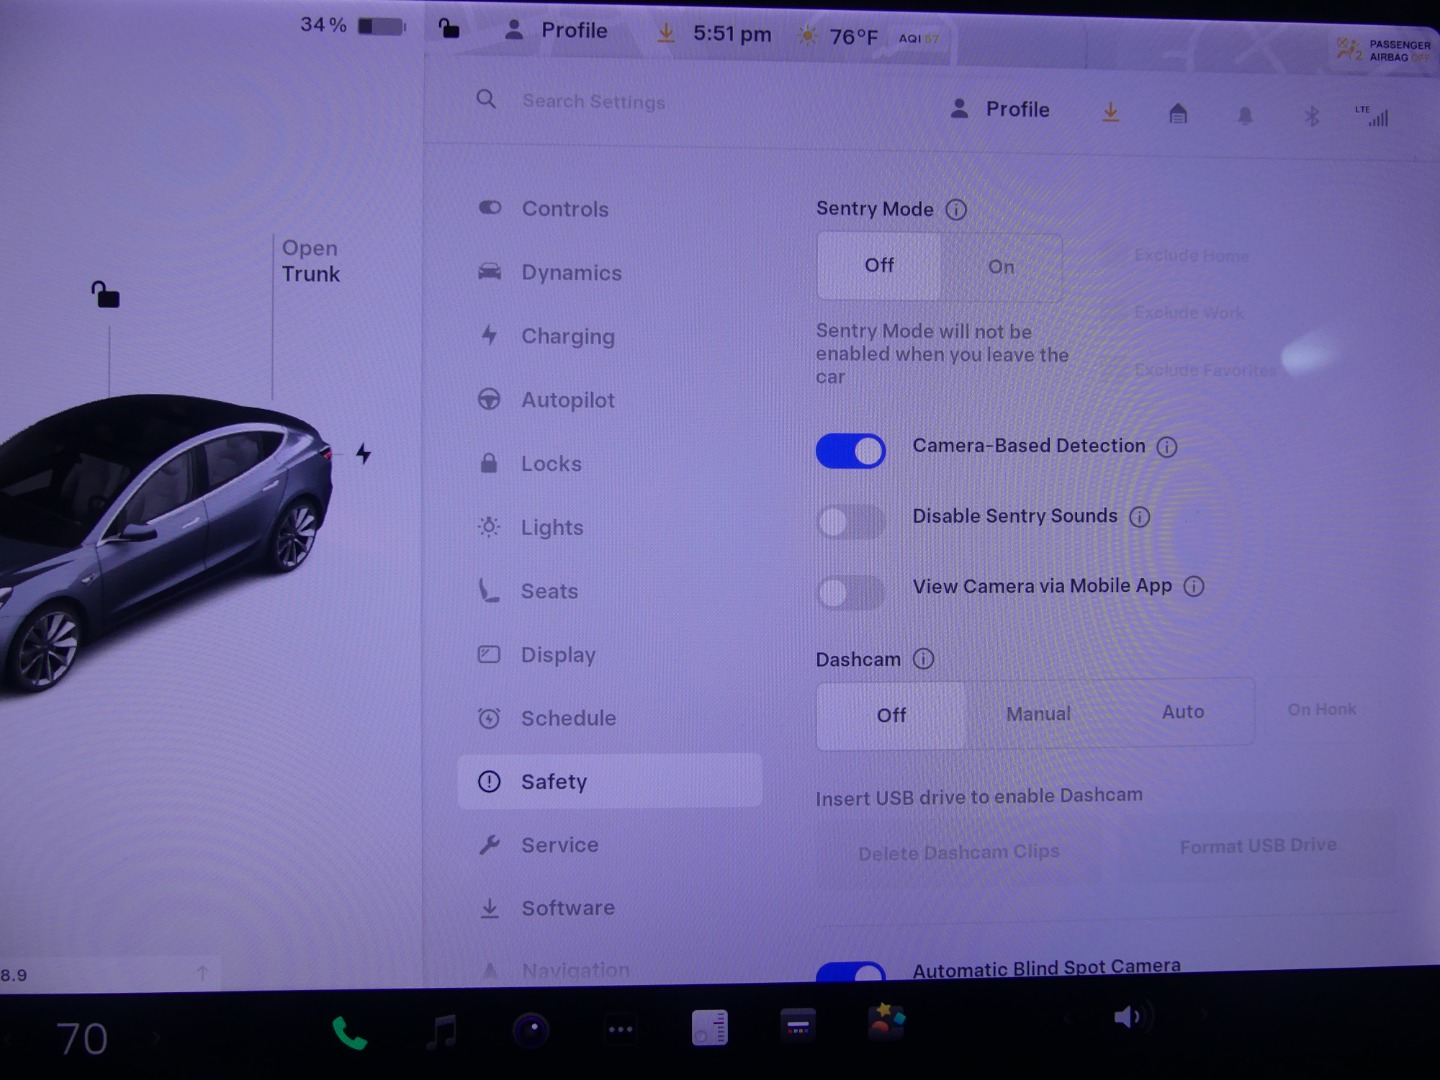
Task: Open the Profile selector in settings header
Action: pos(1000,110)
